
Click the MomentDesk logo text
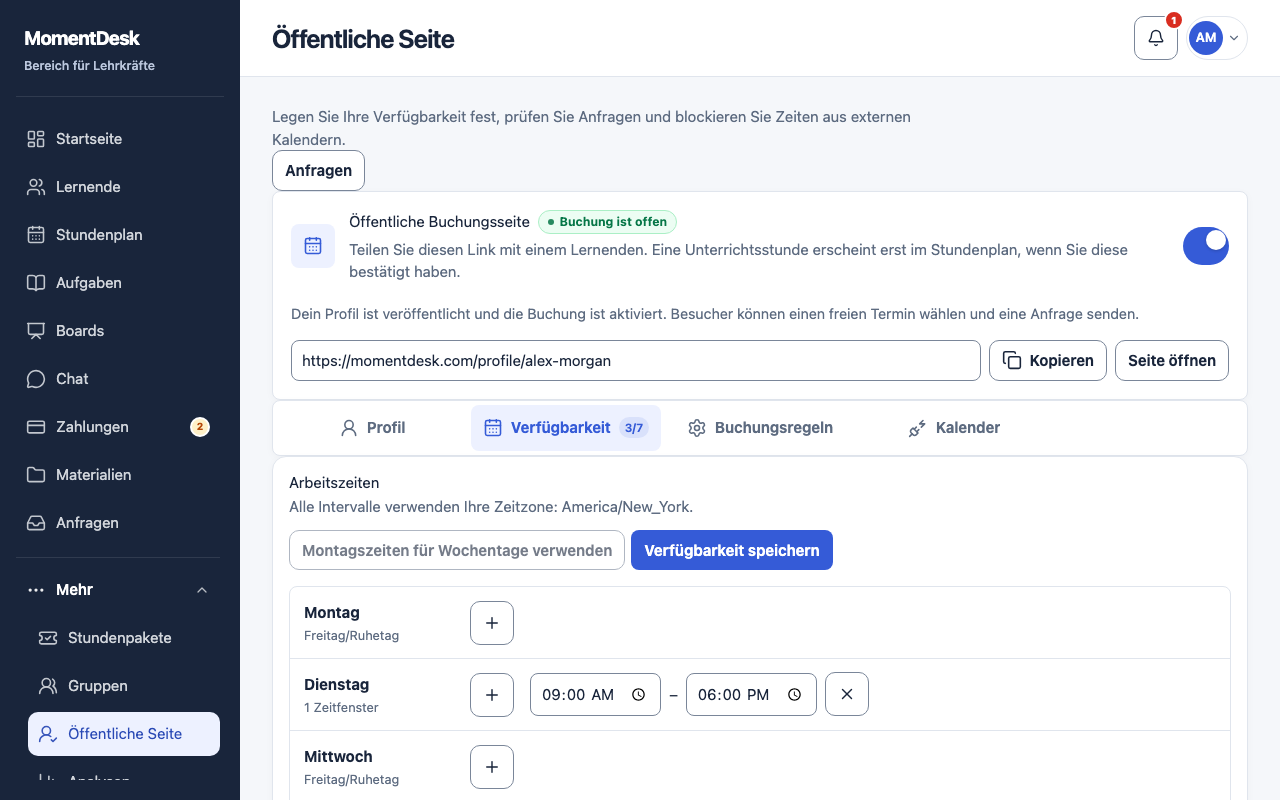click(82, 39)
